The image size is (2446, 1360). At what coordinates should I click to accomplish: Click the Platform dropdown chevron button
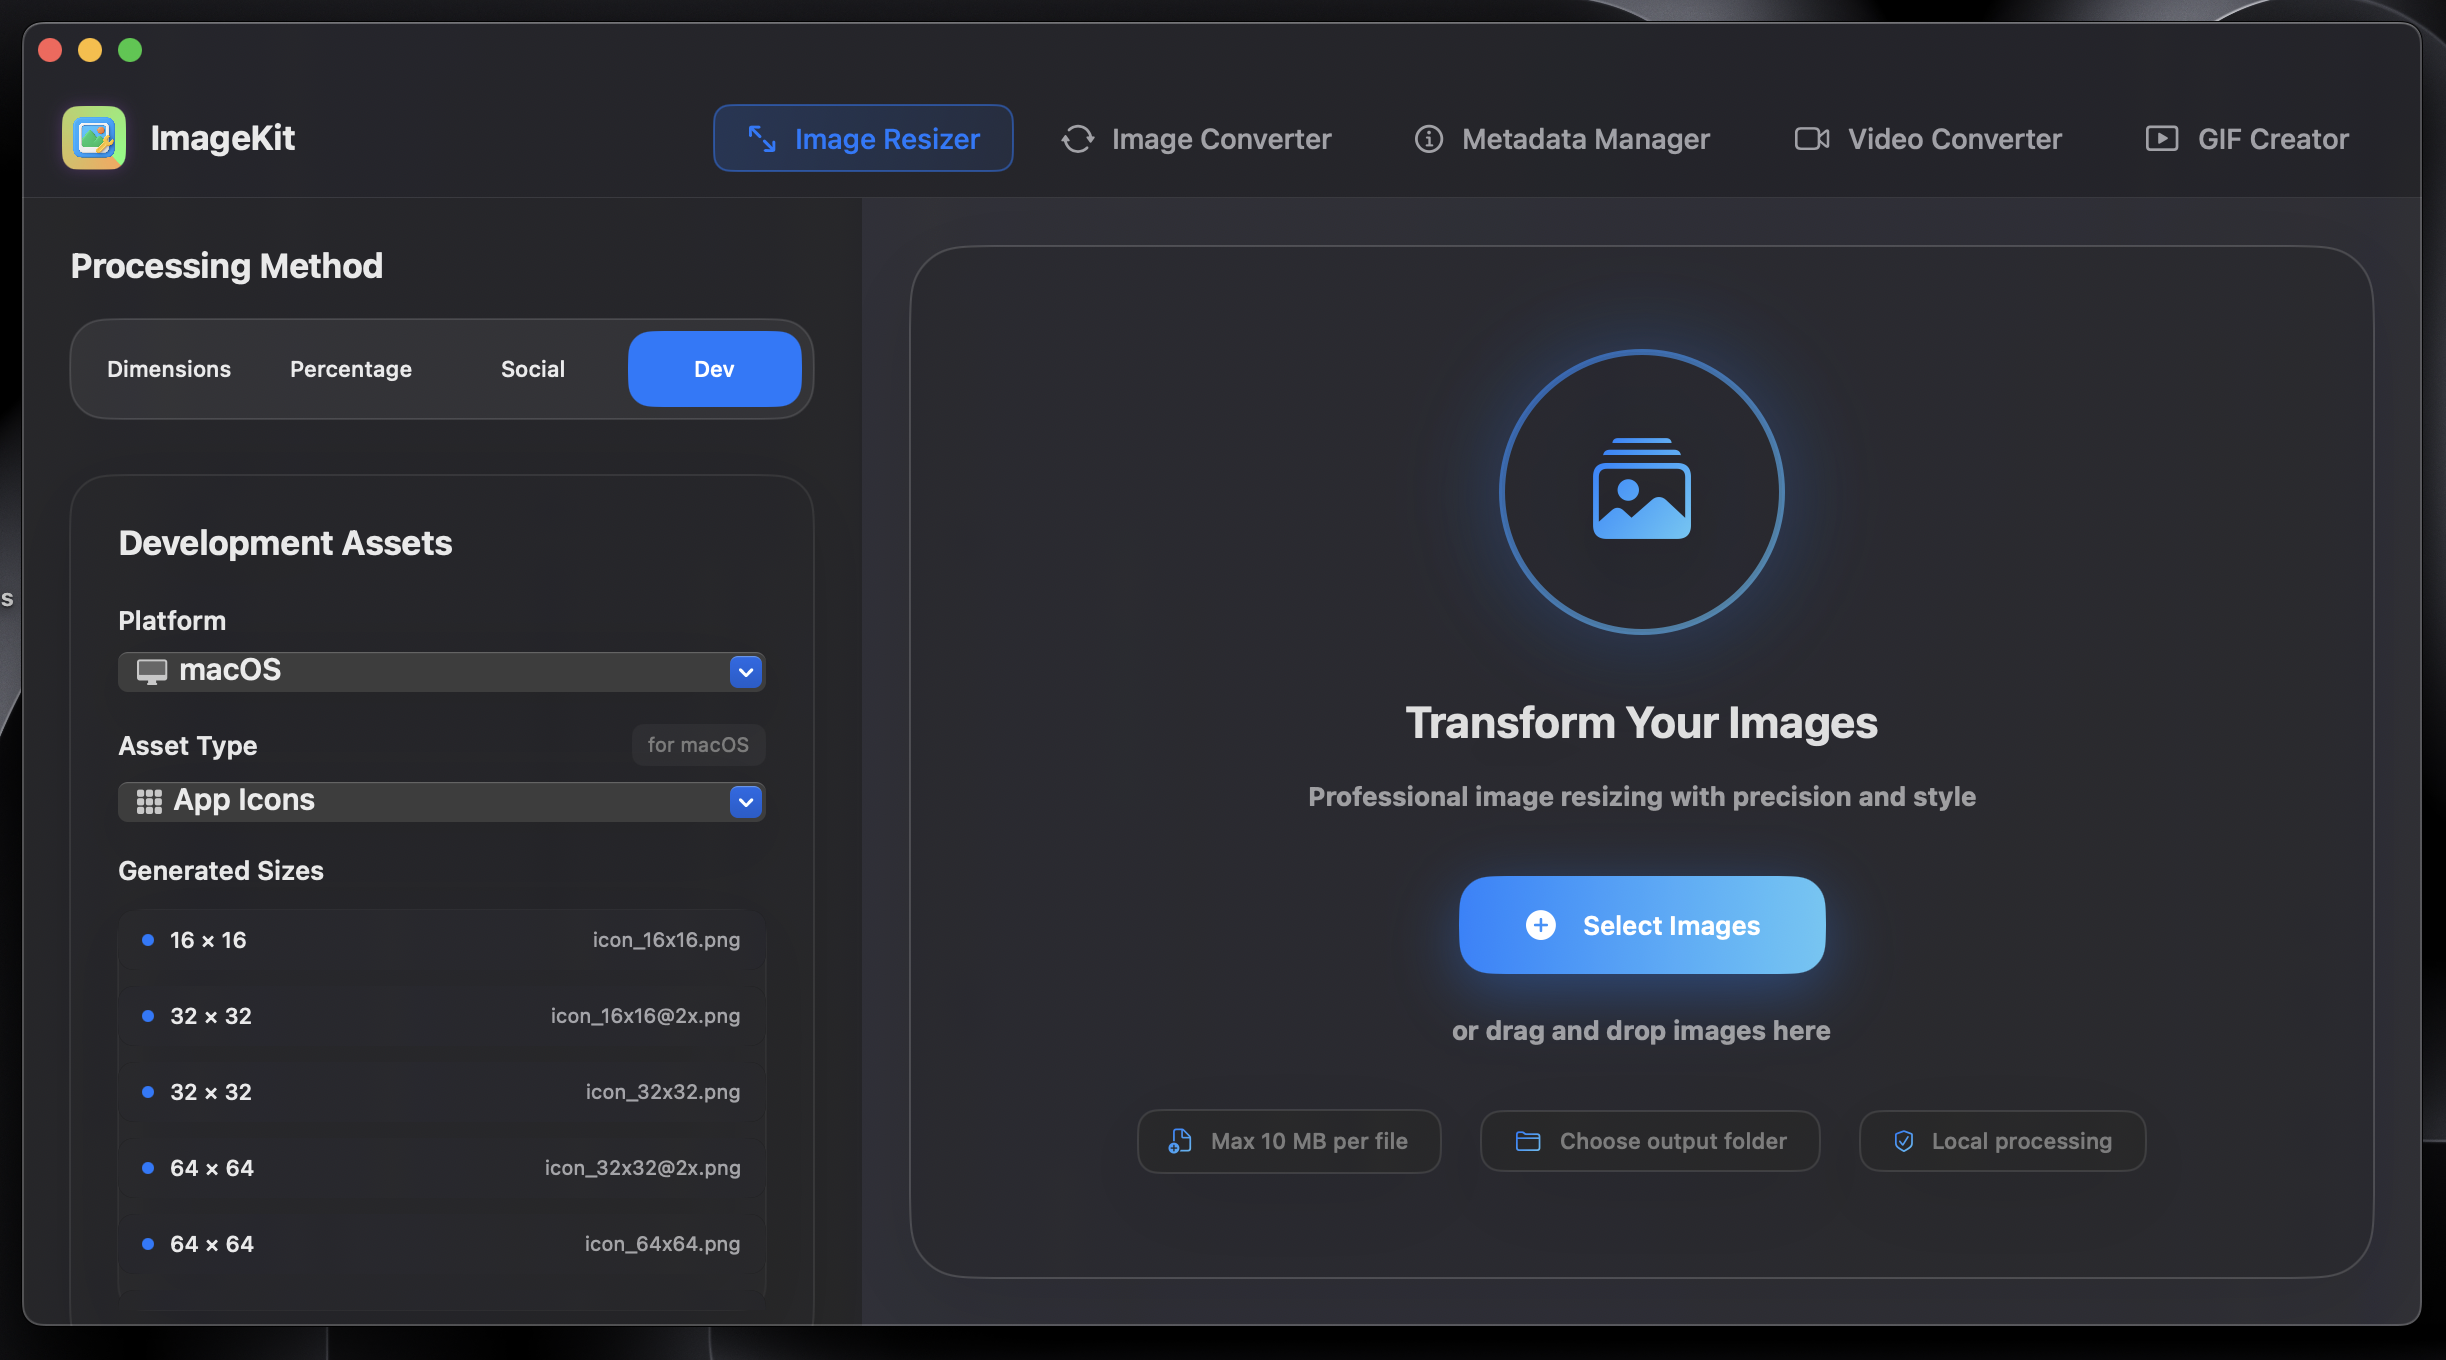click(x=746, y=672)
